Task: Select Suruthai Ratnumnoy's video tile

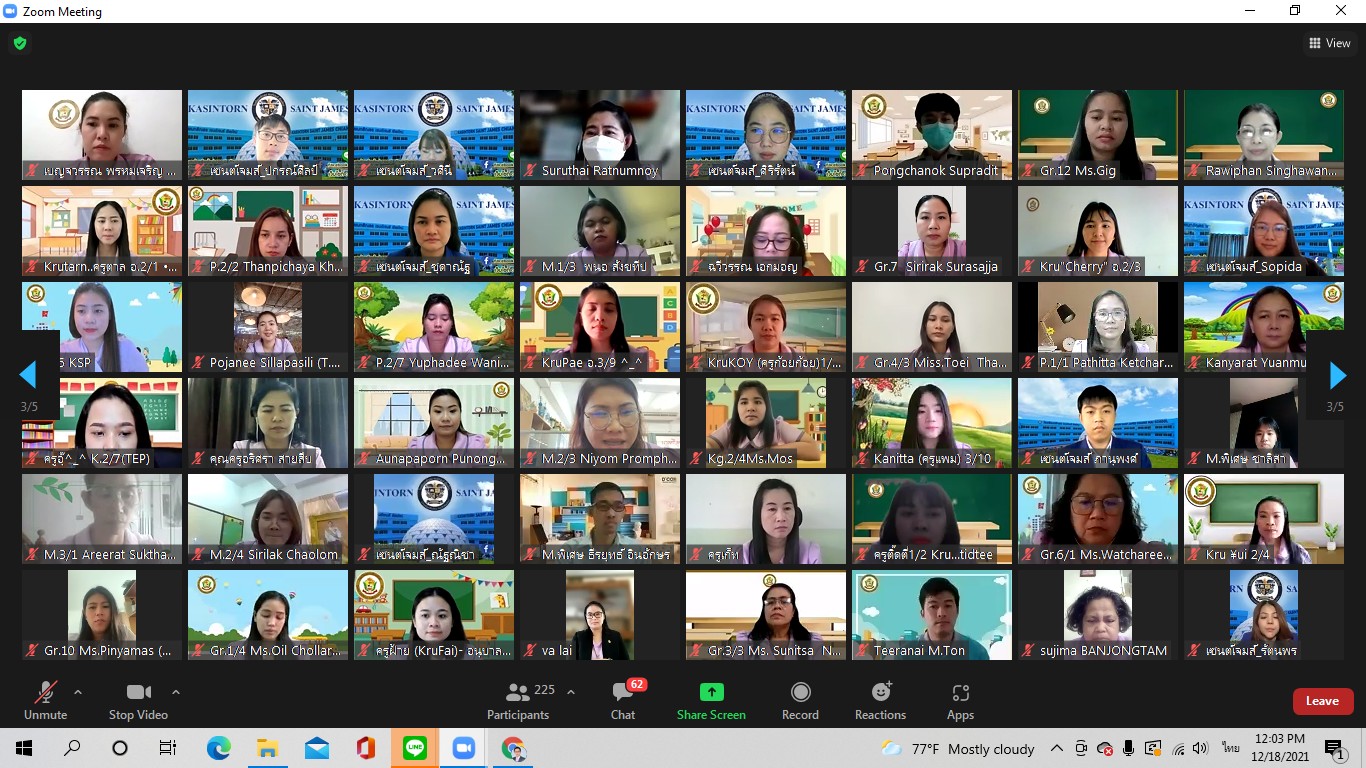Action: click(600, 135)
